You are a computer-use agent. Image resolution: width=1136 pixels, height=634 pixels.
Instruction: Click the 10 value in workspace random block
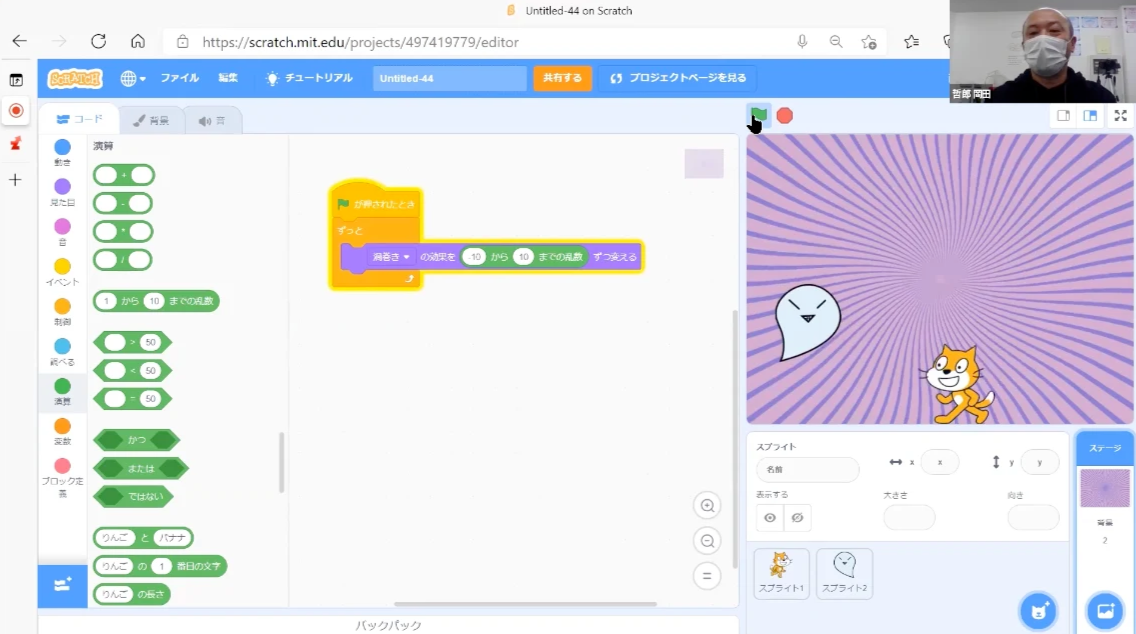[x=523, y=256]
